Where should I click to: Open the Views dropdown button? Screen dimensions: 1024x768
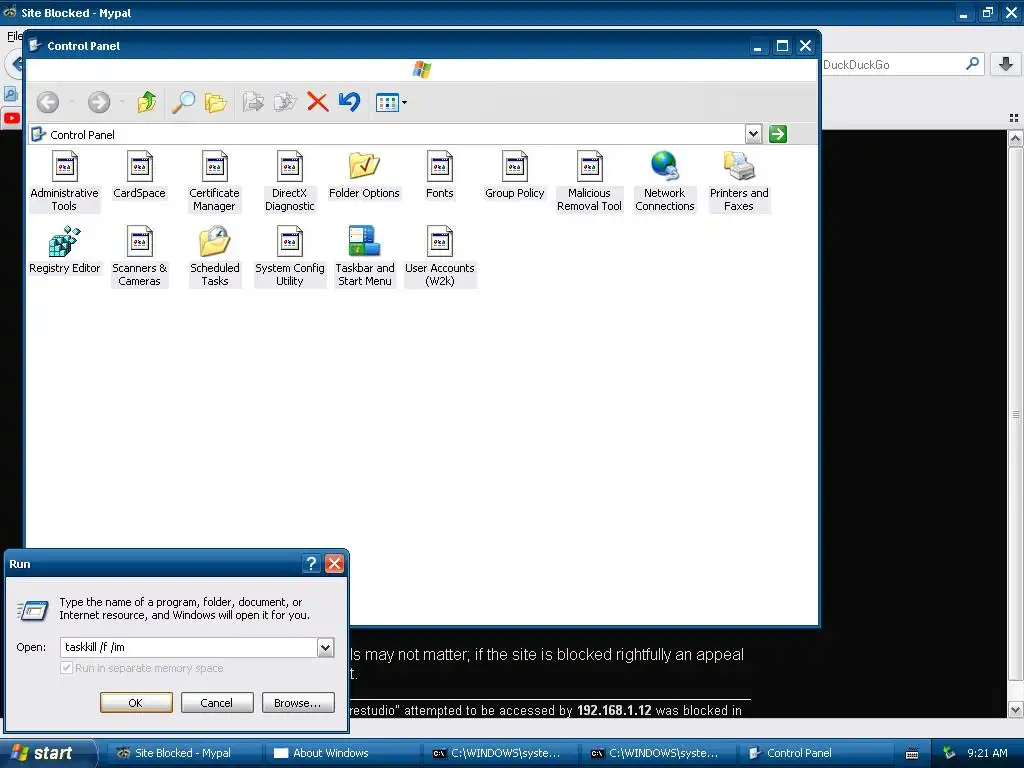click(x=391, y=103)
